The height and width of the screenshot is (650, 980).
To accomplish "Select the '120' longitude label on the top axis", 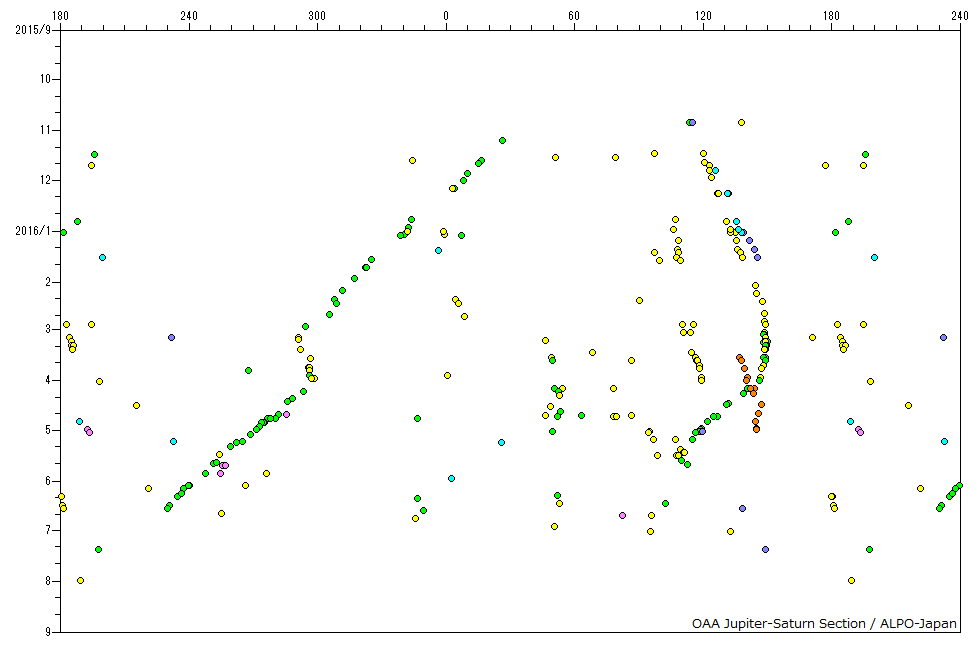I will (703, 16).
